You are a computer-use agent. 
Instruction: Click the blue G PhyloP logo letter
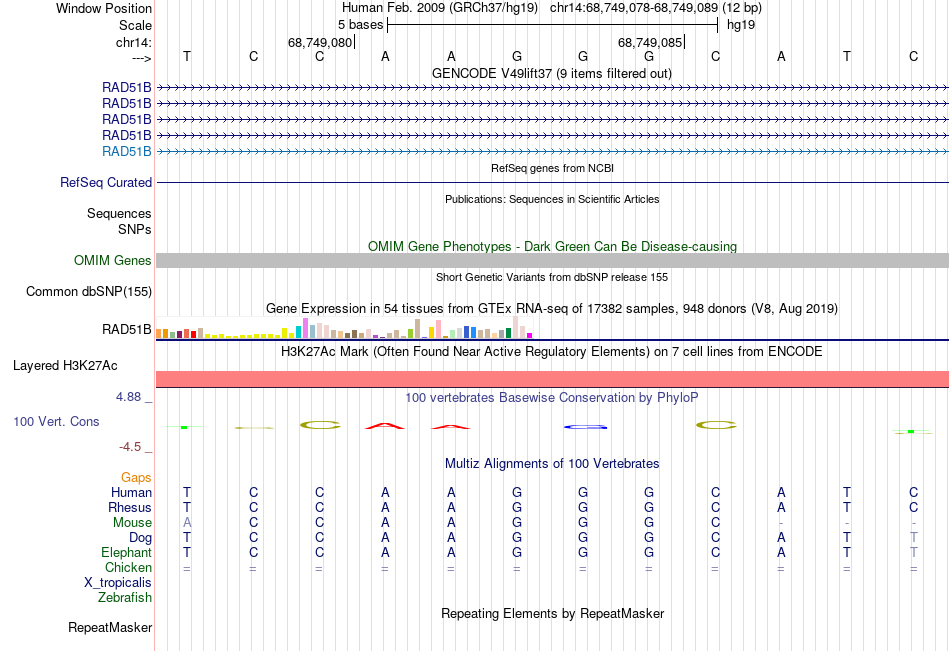click(x=585, y=427)
